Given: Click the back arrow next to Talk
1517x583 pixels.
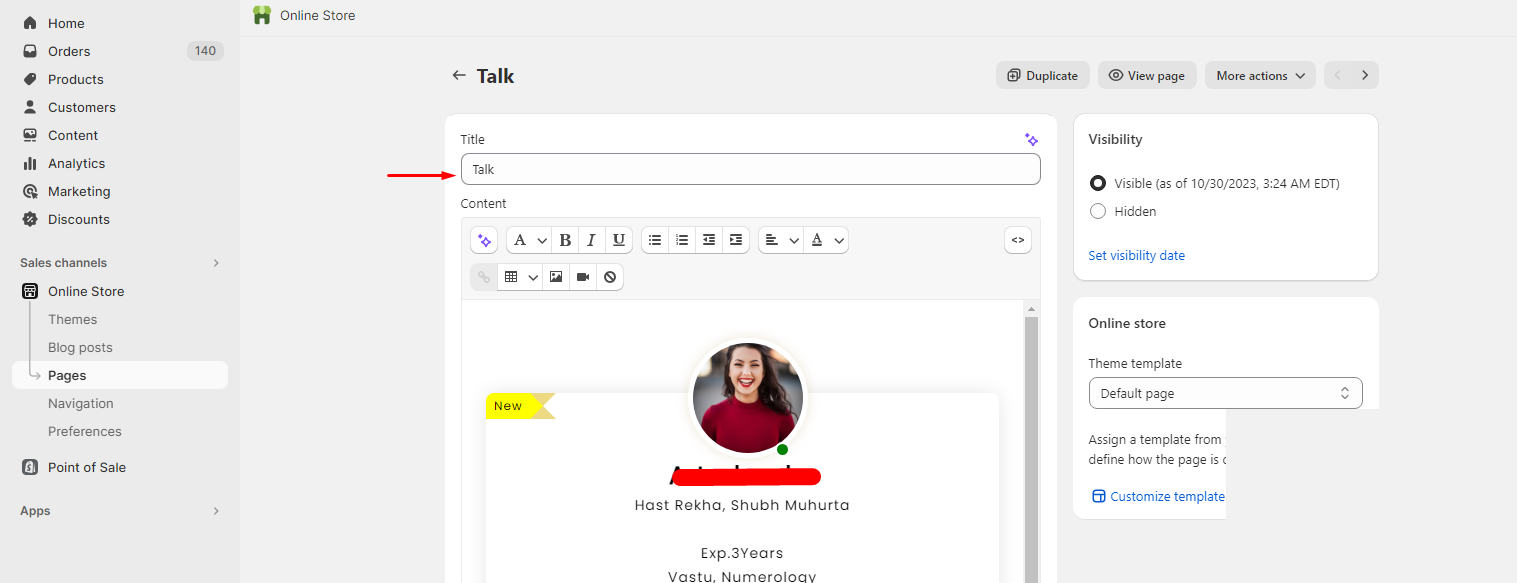Looking at the screenshot, I should coord(459,75).
